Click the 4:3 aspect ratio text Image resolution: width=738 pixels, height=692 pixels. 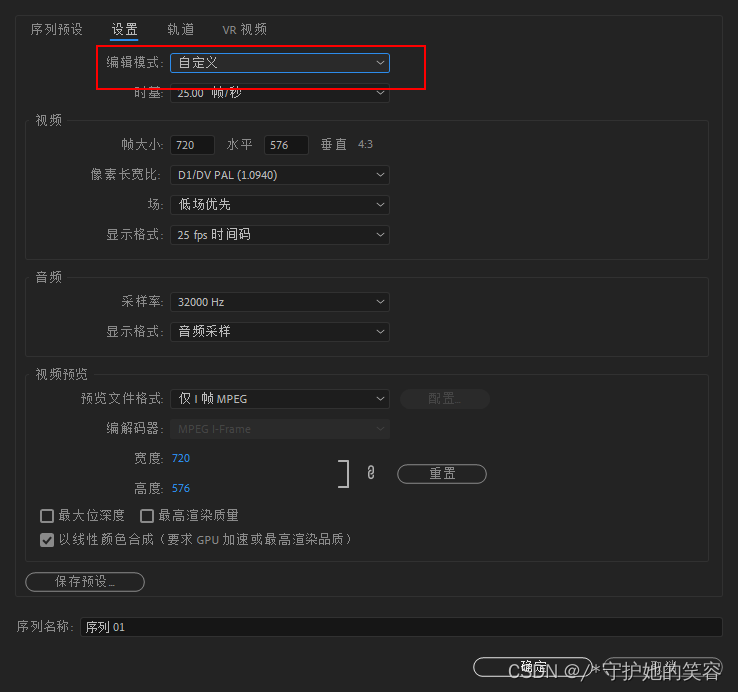[365, 145]
